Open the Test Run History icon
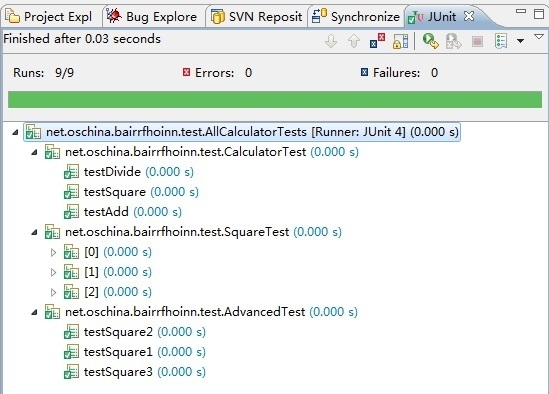Viewport: 549px width, 394px height. click(501, 41)
